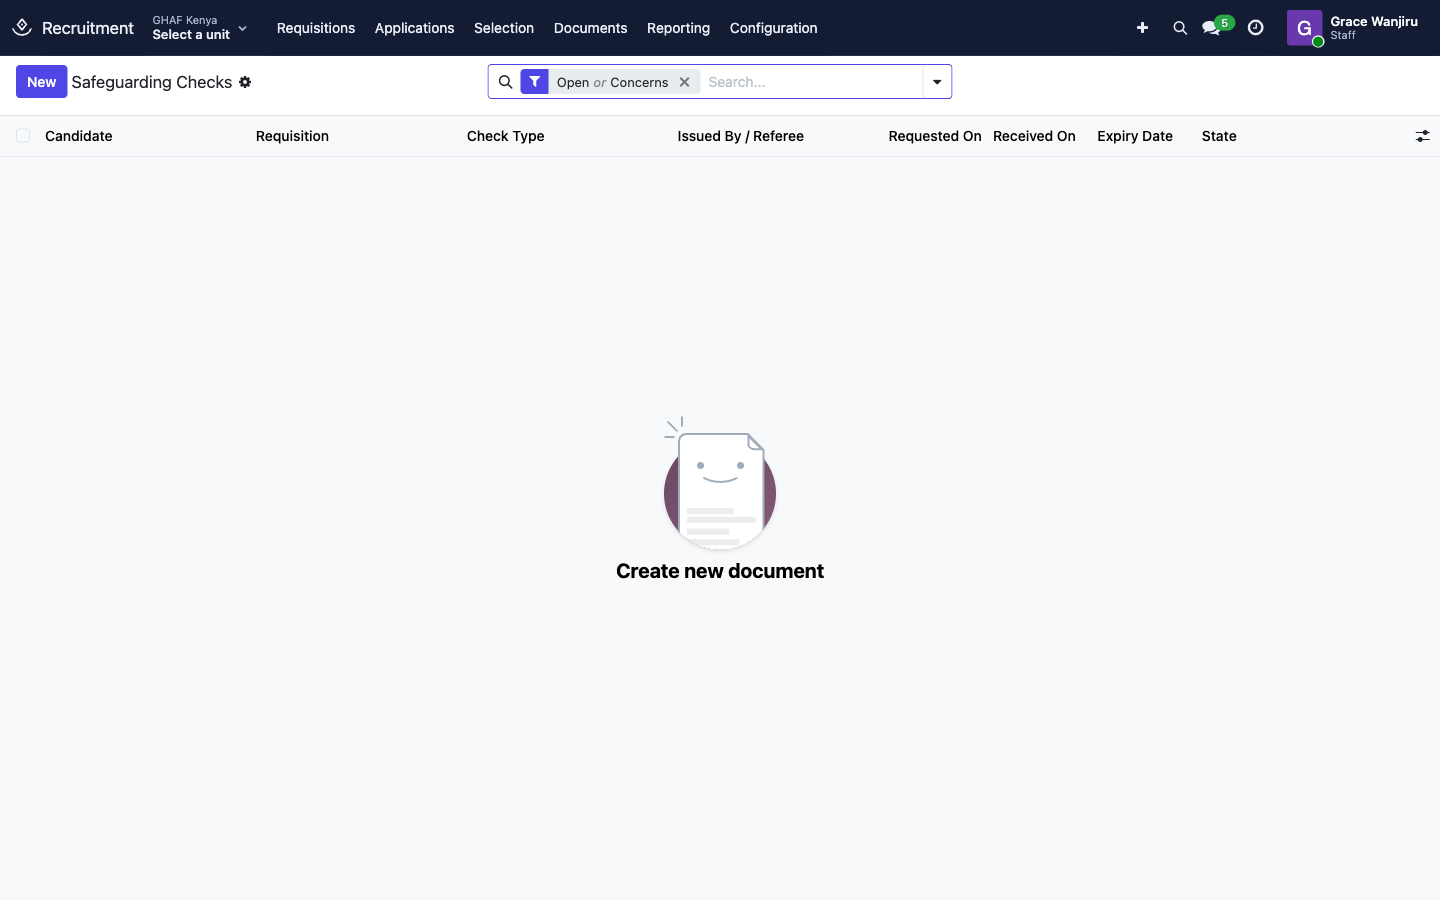Expand the search options dropdown arrow
The height and width of the screenshot is (900, 1440).
[x=937, y=82]
